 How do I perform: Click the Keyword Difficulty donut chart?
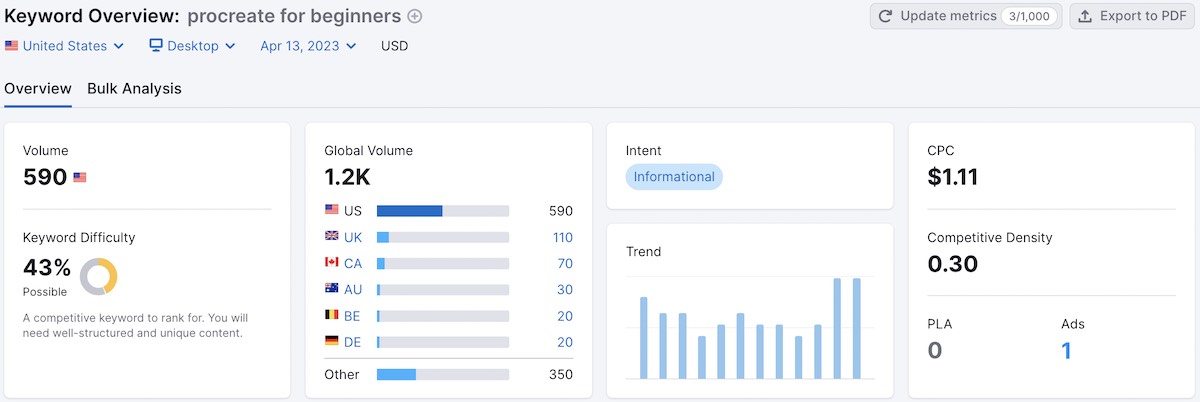pos(99,276)
